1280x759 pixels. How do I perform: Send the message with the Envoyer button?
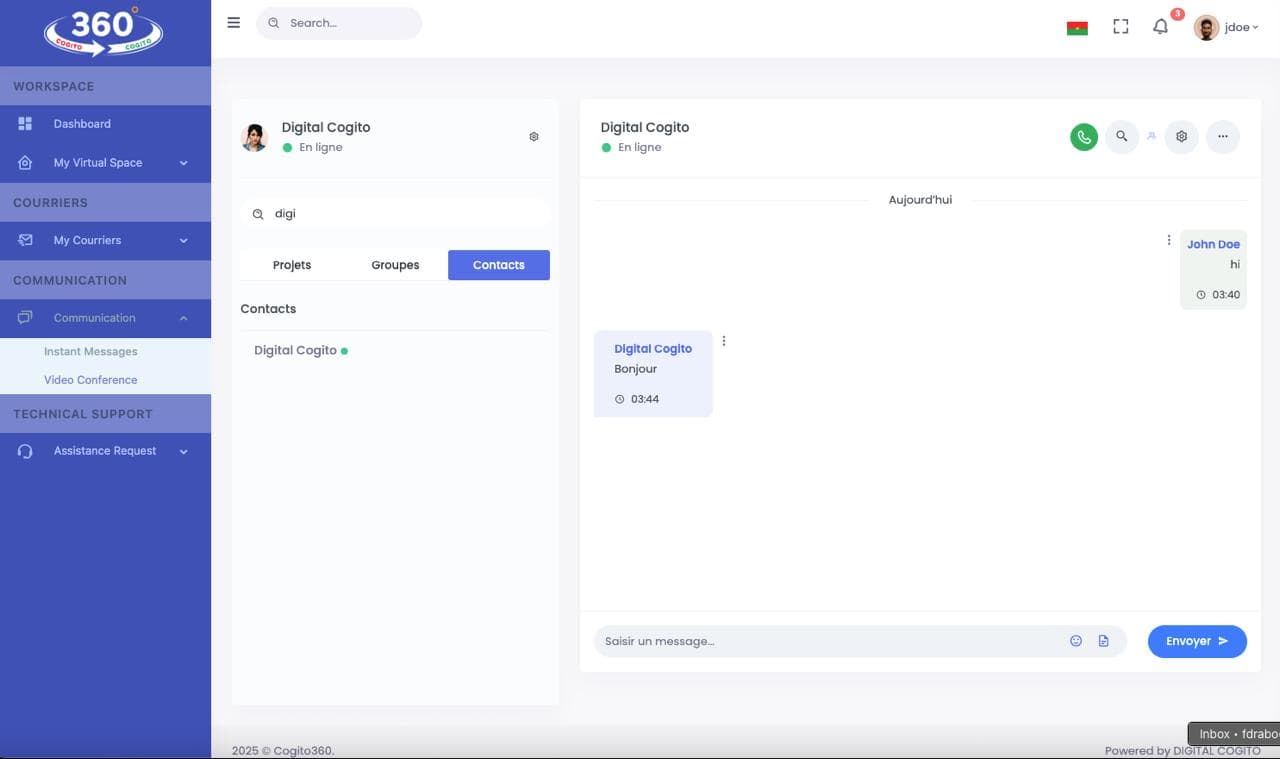pos(1196,641)
